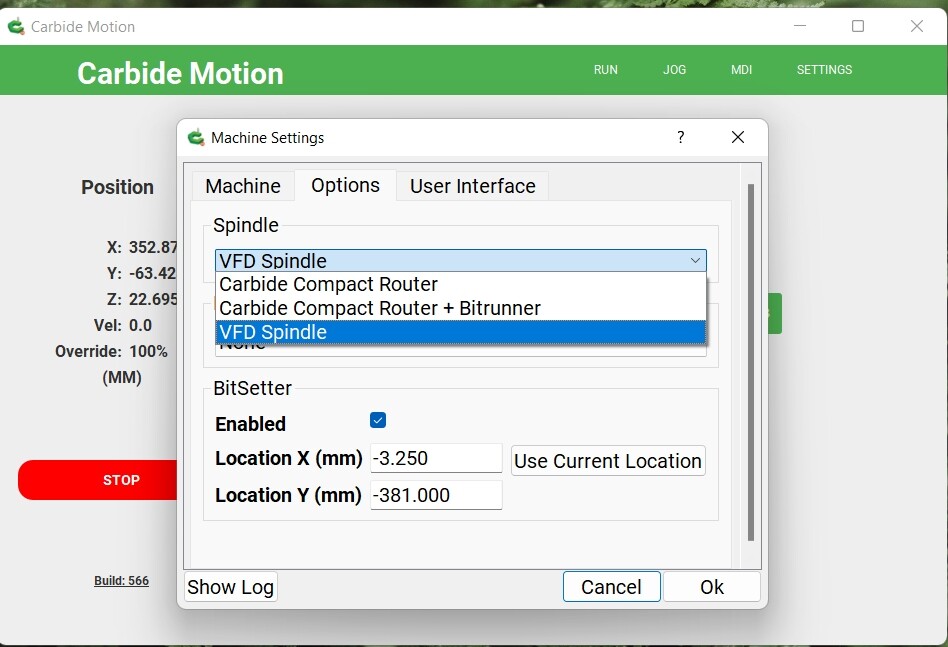
Task: Choose Carbide Compact Router from the list
Action: coord(461,284)
